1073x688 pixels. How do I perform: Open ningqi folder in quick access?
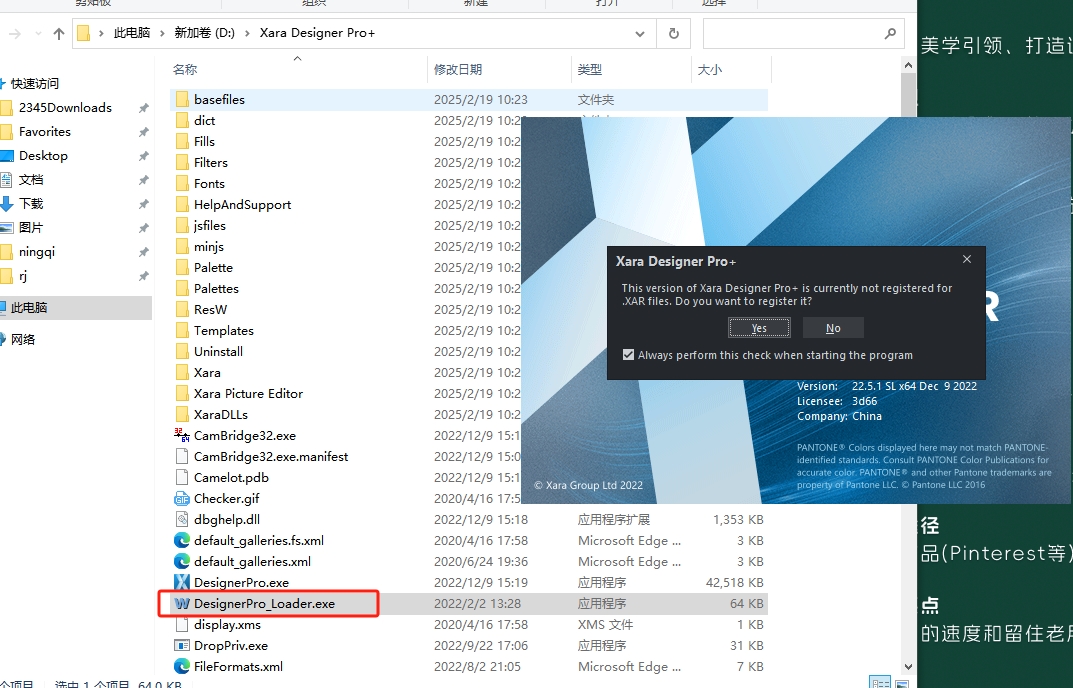(x=37, y=252)
